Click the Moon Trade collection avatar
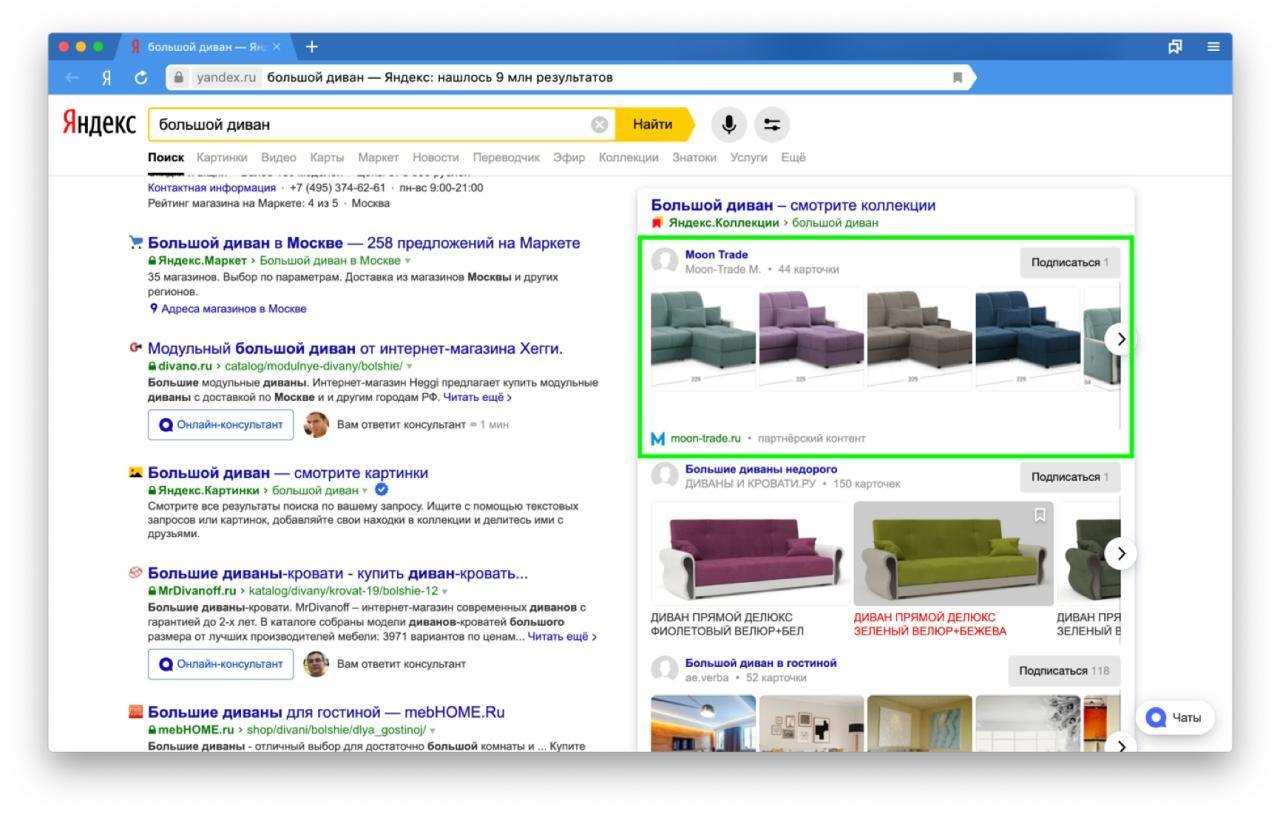This screenshot has width=1280, height=814. (x=665, y=262)
